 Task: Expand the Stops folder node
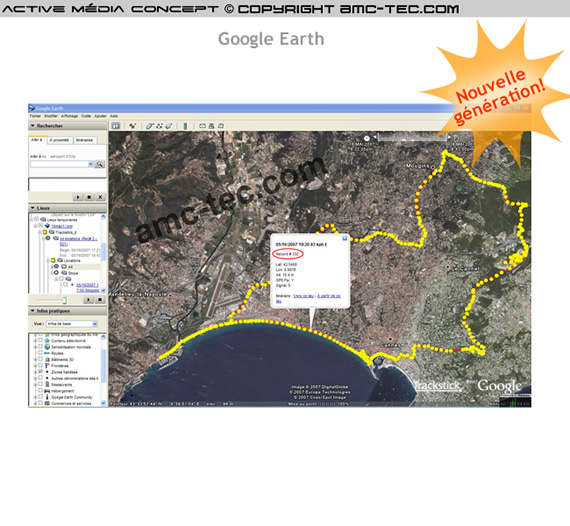tap(52, 273)
